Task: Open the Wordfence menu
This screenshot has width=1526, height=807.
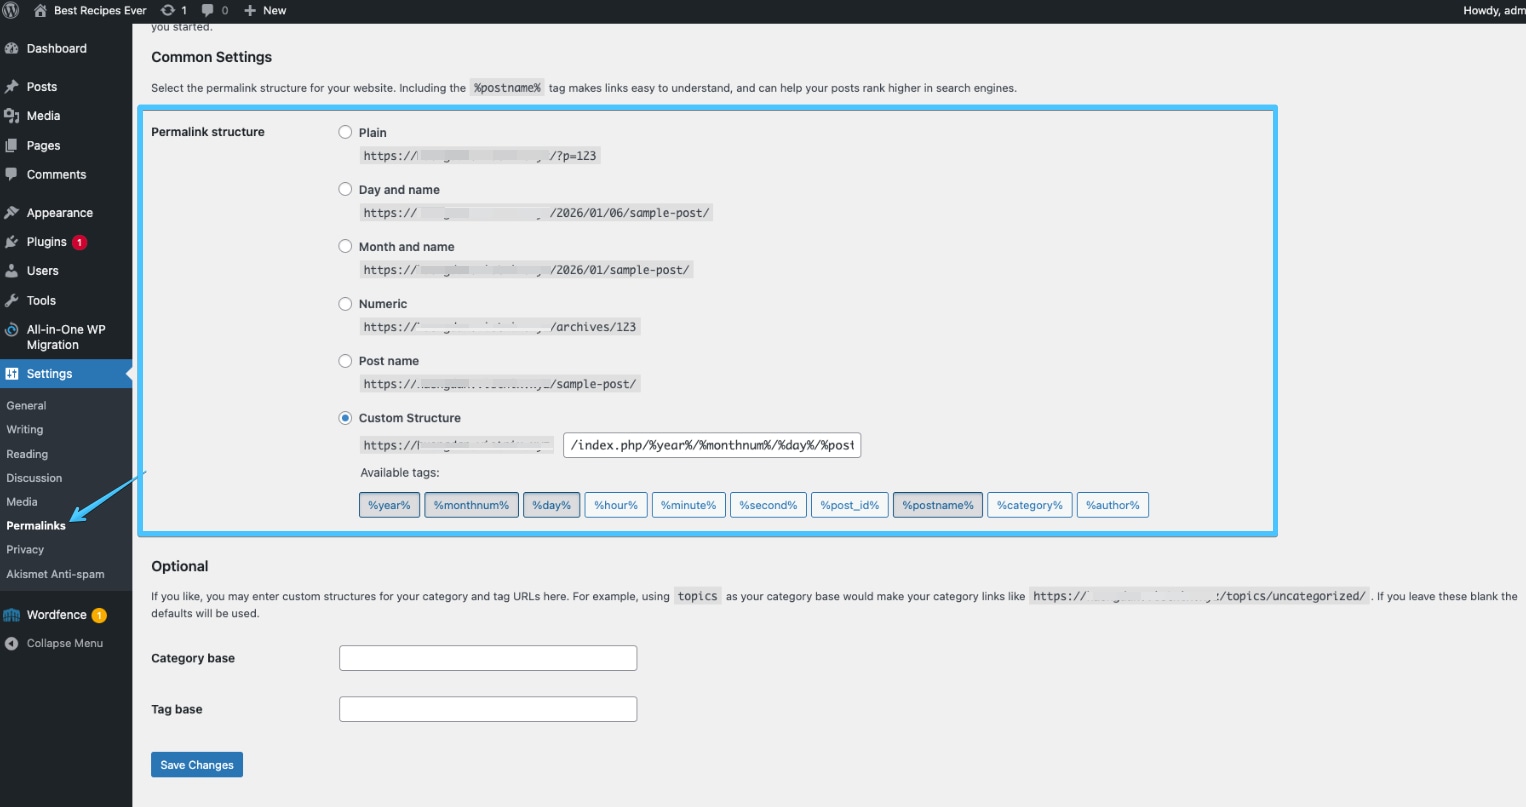Action: (56, 615)
